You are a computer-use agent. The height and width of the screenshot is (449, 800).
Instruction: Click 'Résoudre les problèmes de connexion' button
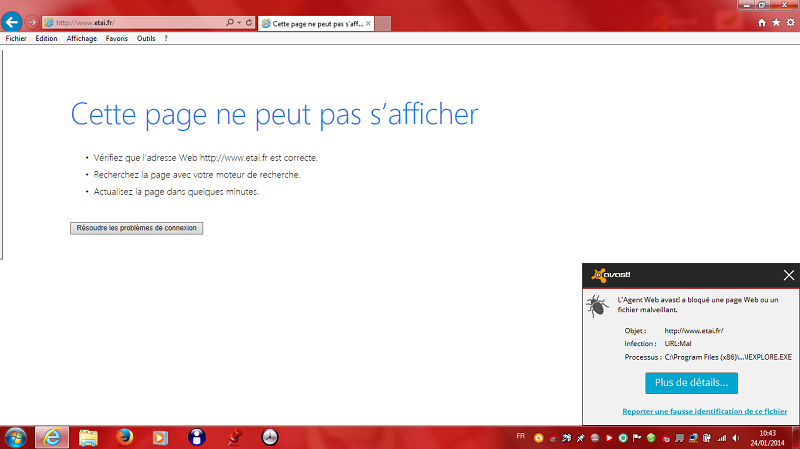pos(136,228)
